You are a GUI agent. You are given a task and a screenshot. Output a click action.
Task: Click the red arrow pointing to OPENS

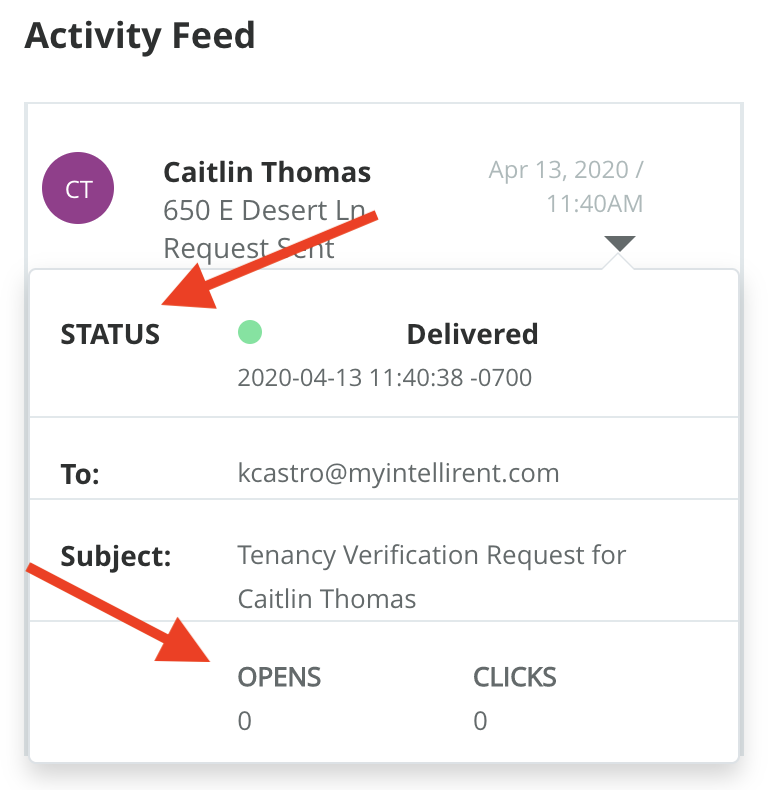(110, 610)
